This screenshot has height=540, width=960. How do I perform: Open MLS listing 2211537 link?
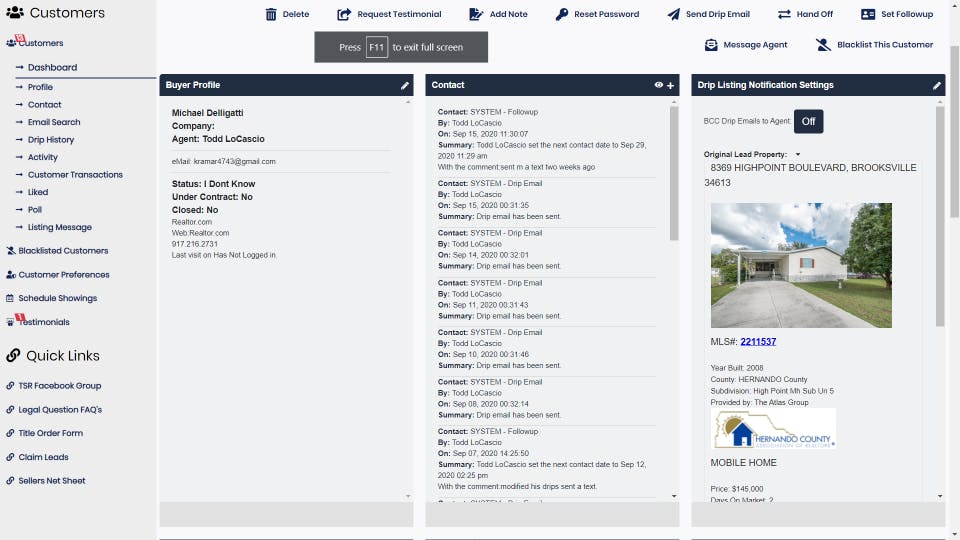[758, 342]
